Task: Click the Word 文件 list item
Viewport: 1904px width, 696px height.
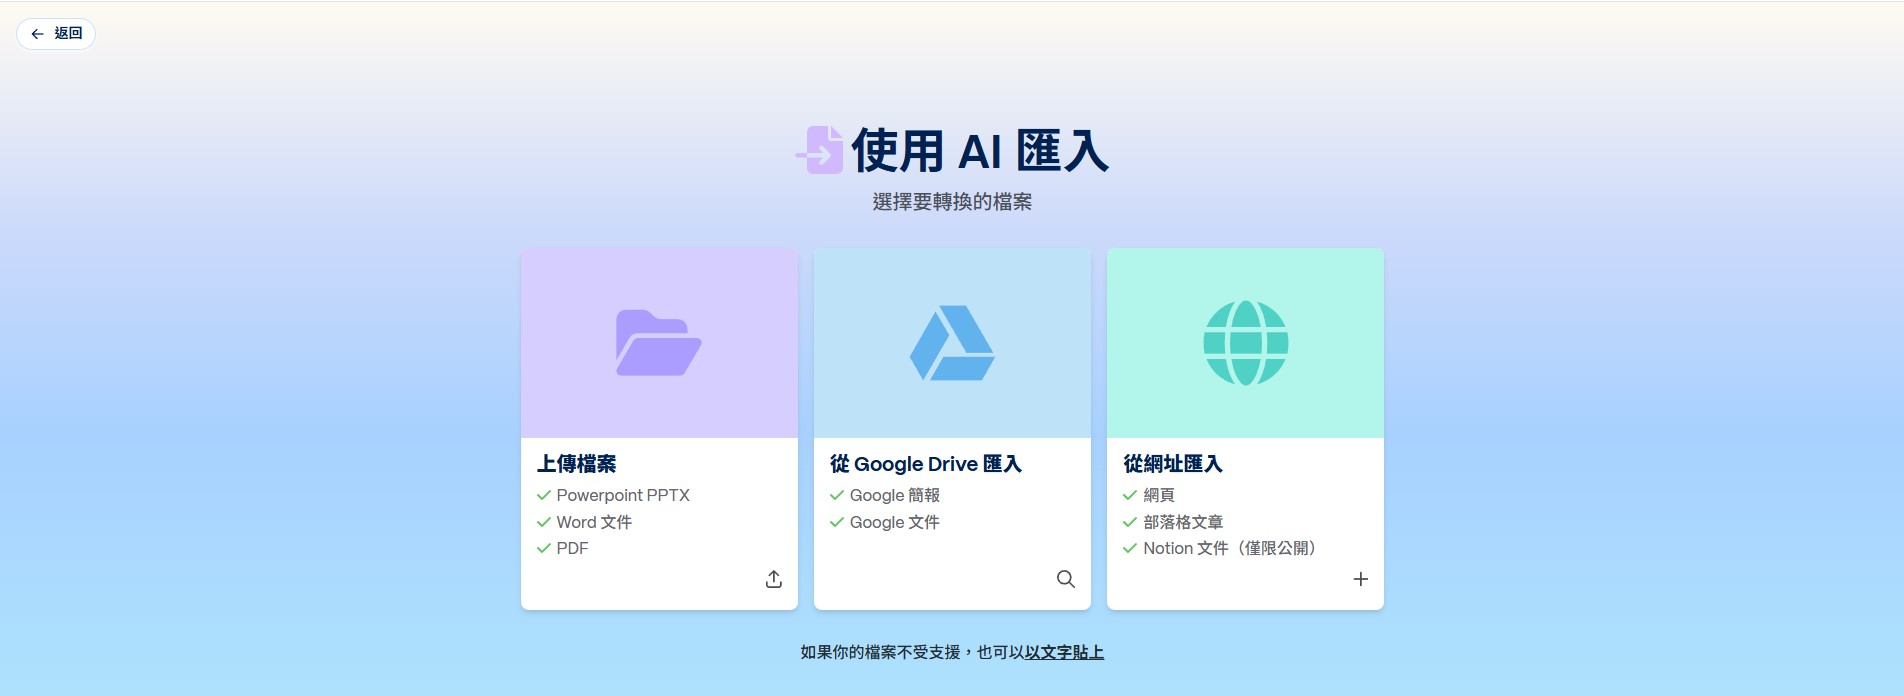Action: click(x=593, y=522)
